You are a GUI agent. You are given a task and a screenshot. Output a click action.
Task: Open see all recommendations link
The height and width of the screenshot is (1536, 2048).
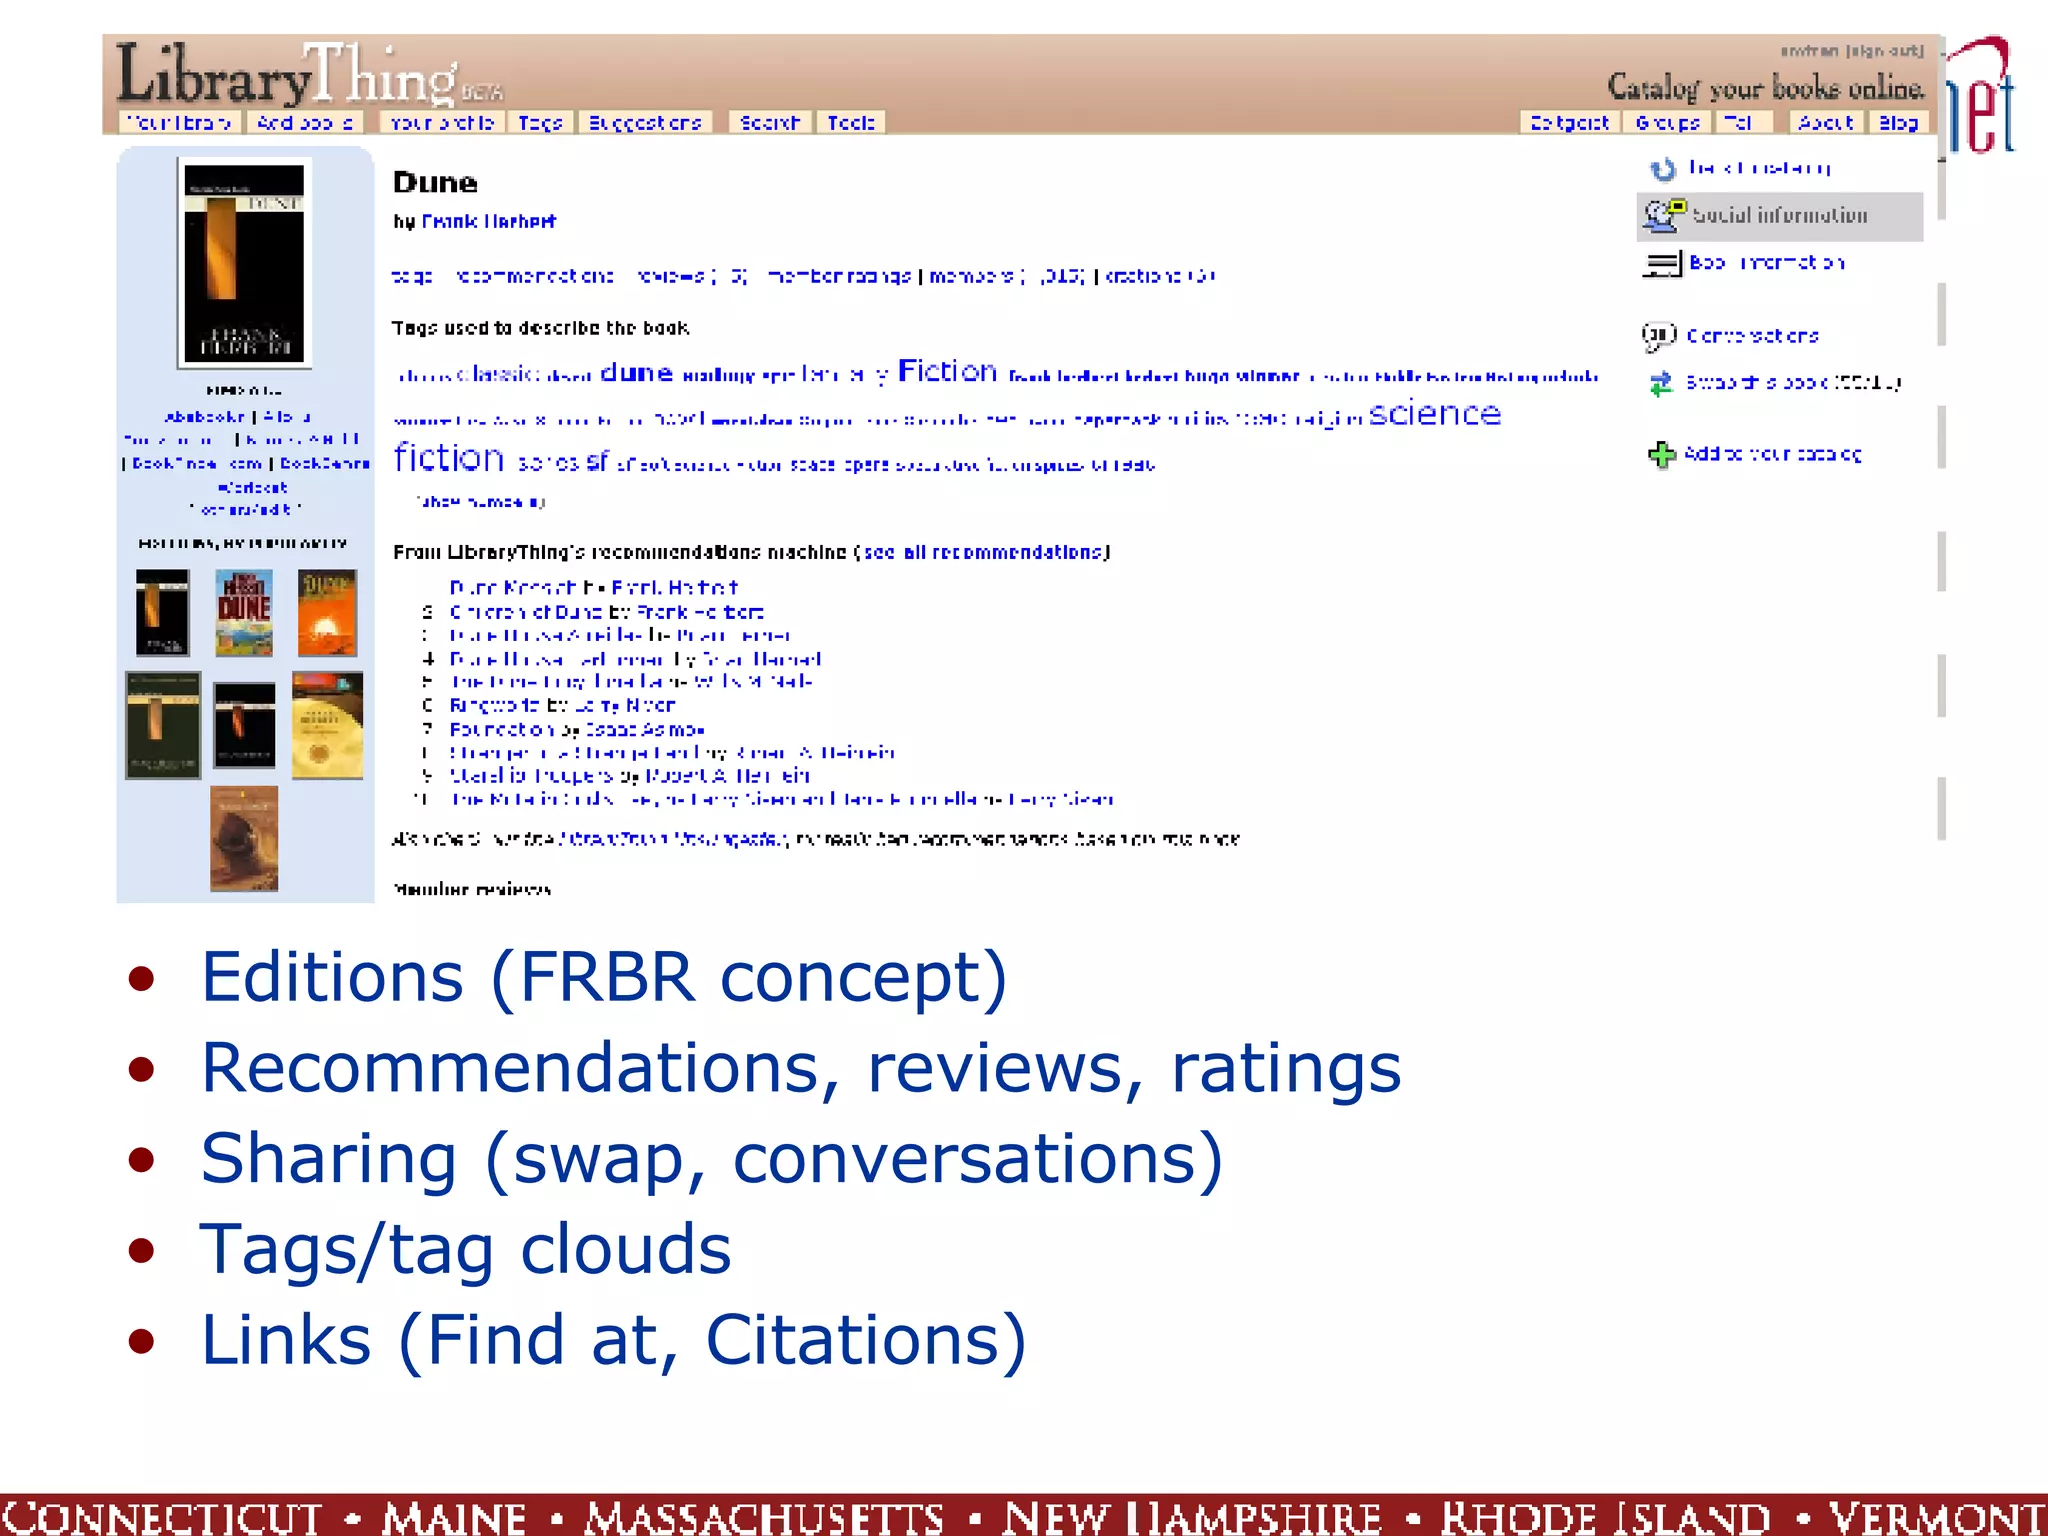[983, 552]
